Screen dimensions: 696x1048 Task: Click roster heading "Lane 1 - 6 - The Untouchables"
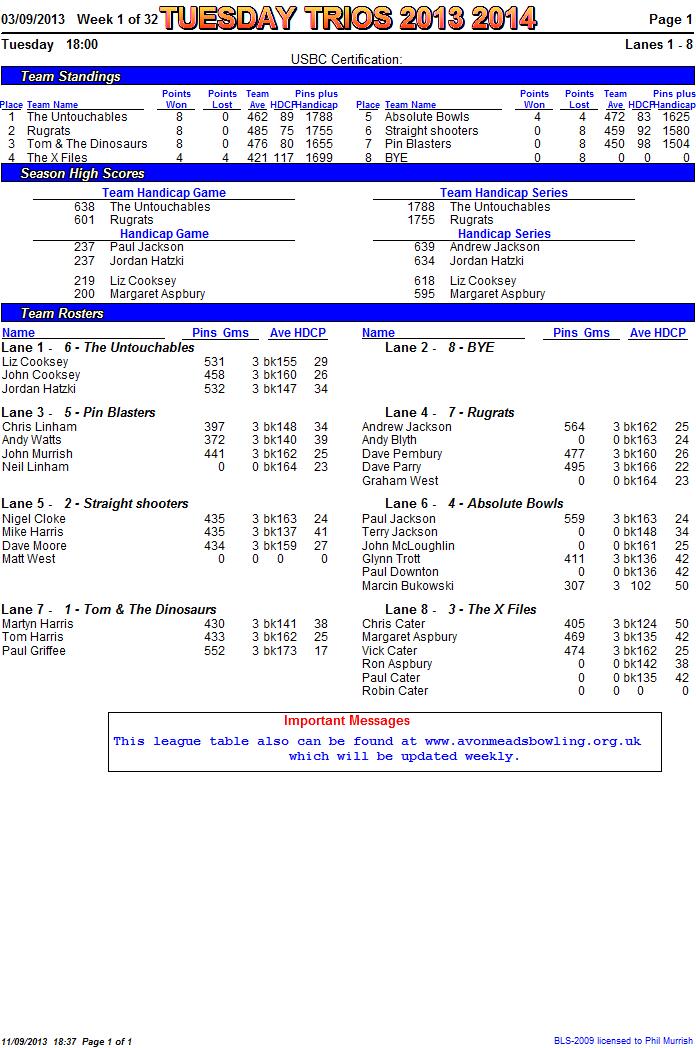pyautogui.click(x=98, y=348)
